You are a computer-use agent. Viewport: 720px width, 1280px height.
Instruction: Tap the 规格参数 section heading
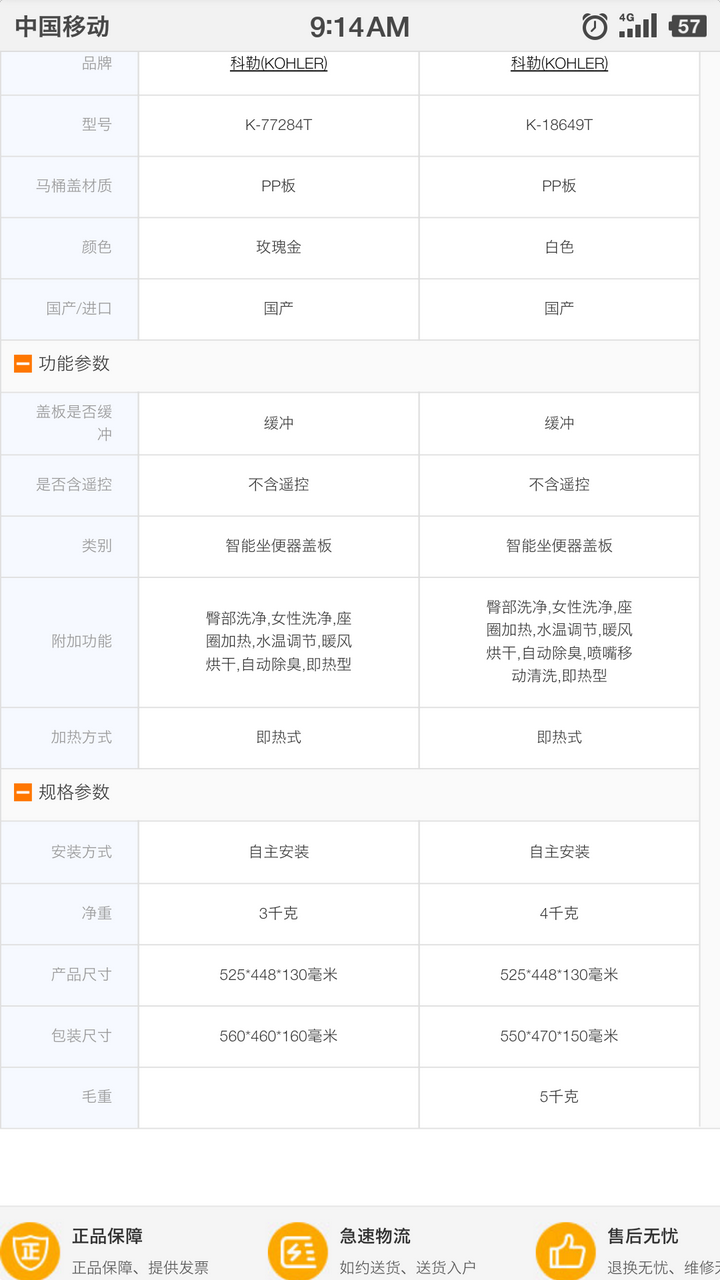tap(74, 792)
